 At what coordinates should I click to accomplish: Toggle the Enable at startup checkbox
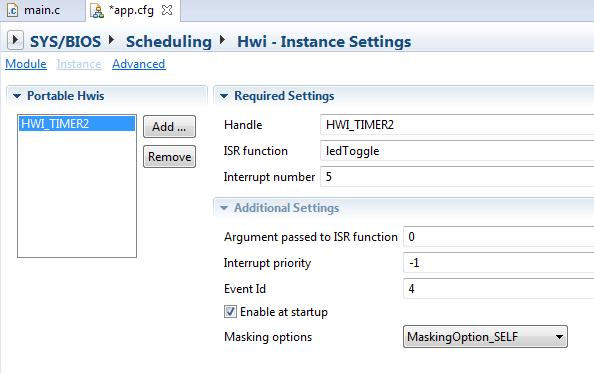pos(230,312)
